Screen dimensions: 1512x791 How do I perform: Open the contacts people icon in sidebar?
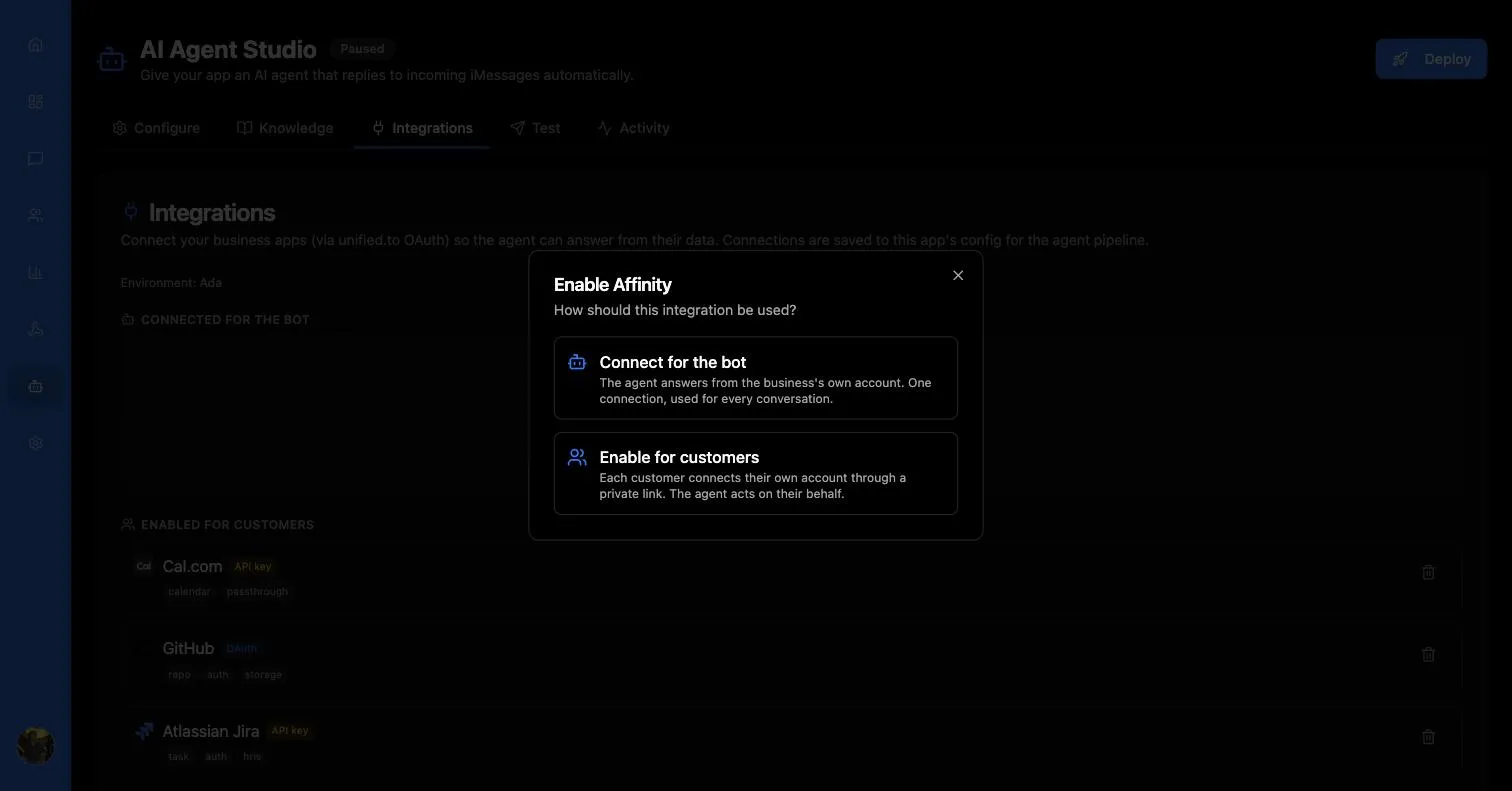coord(36,216)
